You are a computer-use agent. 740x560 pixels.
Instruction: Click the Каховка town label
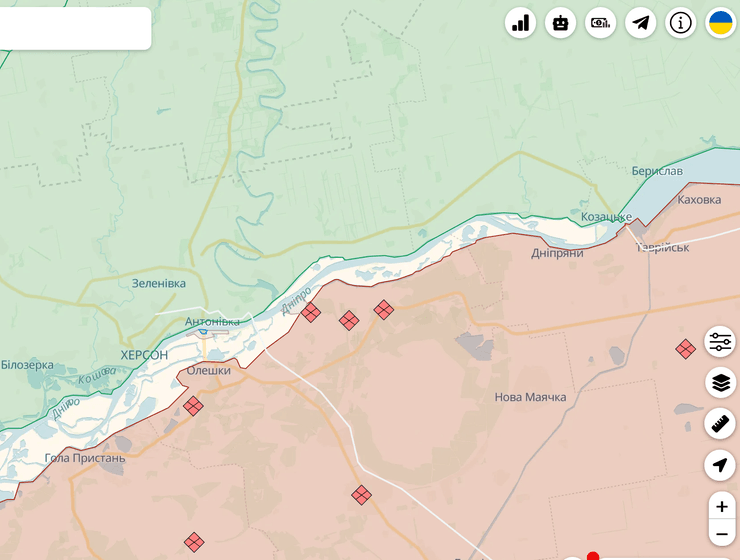pyautogui.click(x=699, y=200)
